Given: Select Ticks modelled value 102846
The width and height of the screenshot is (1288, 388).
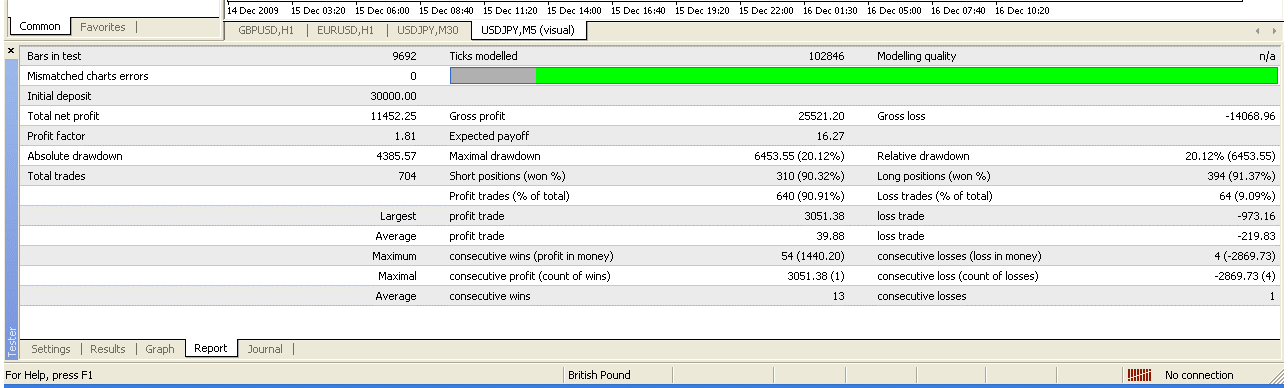Looking at the screenshot, I should tap(826, 56).
